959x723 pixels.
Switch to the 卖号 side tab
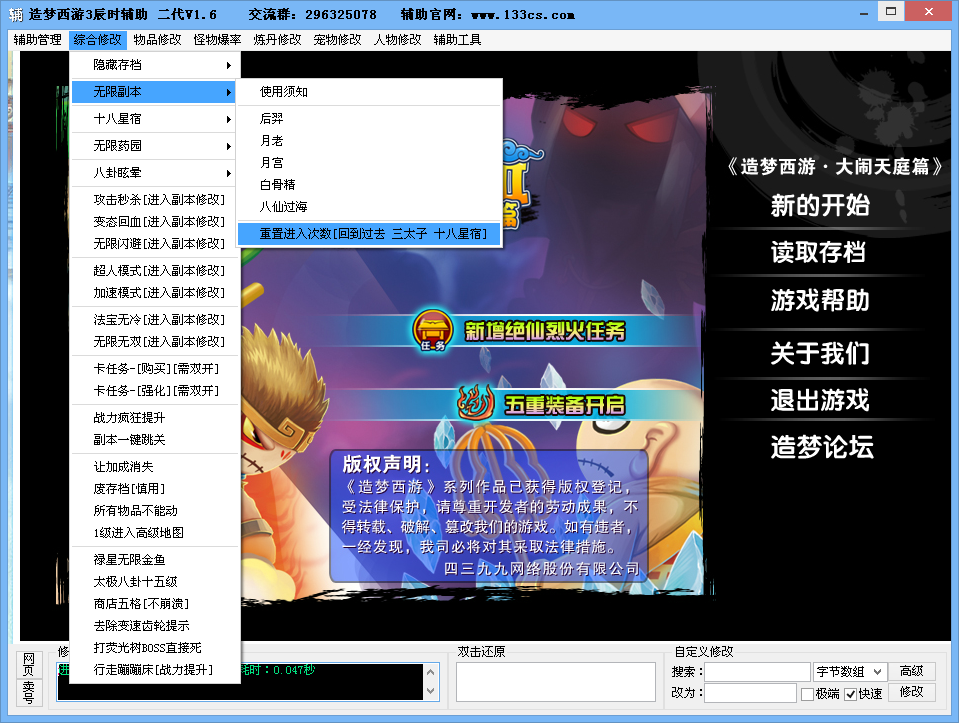point(29,692)
